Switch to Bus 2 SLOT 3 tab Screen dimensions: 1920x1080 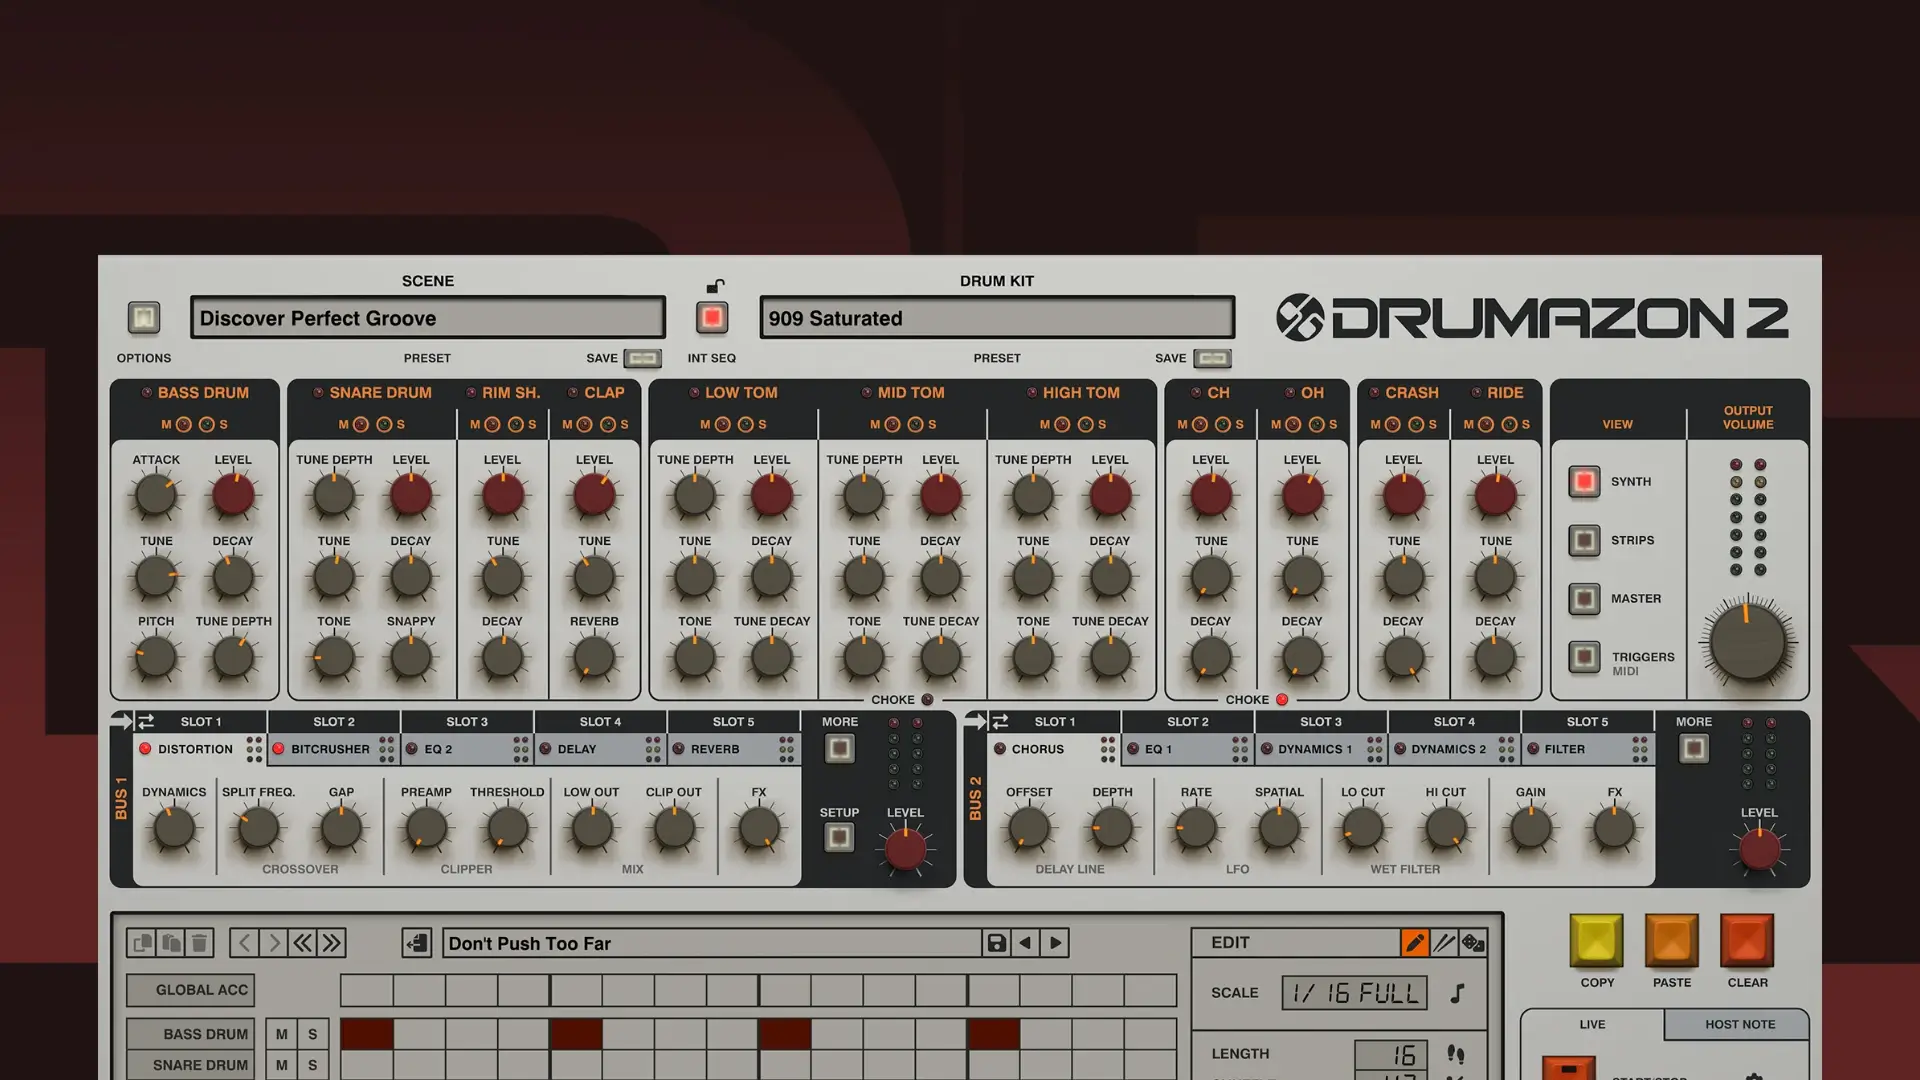click(x=1321, y=721)
